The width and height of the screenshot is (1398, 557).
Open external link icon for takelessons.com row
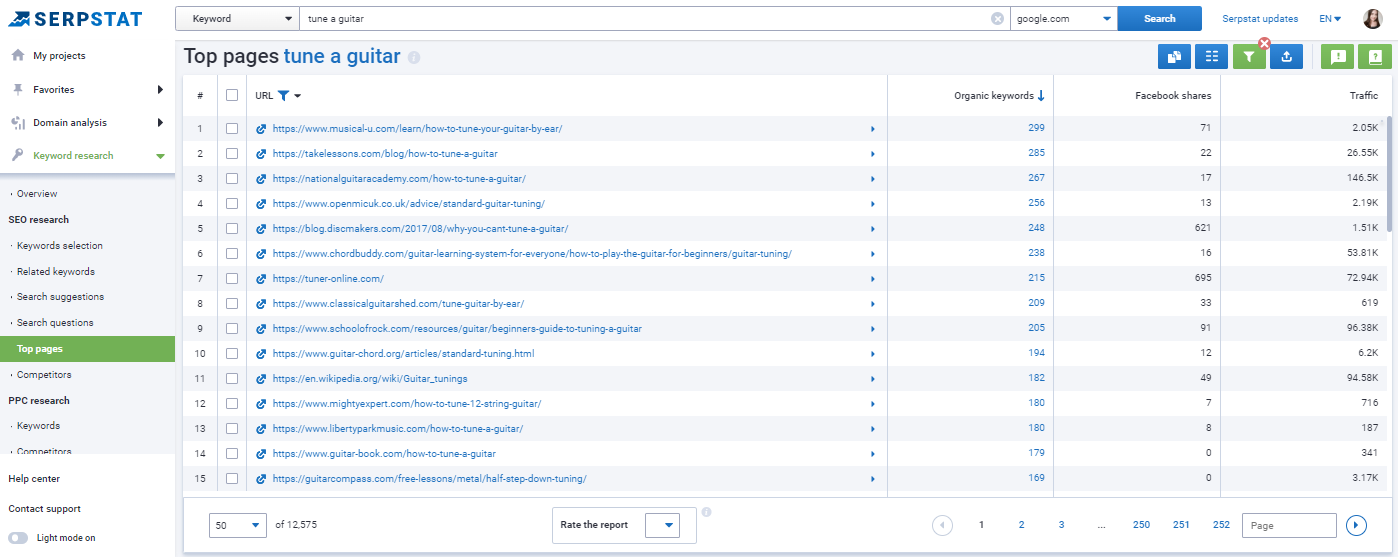261,154
